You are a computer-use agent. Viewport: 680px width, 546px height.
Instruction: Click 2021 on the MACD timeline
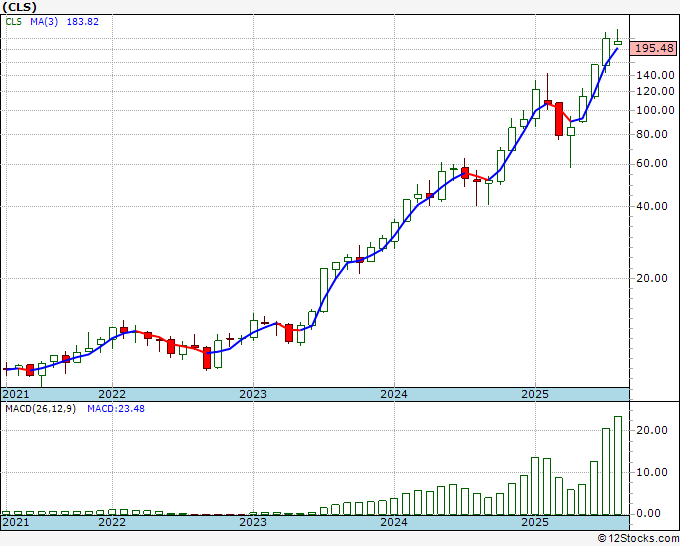point(16,522)
